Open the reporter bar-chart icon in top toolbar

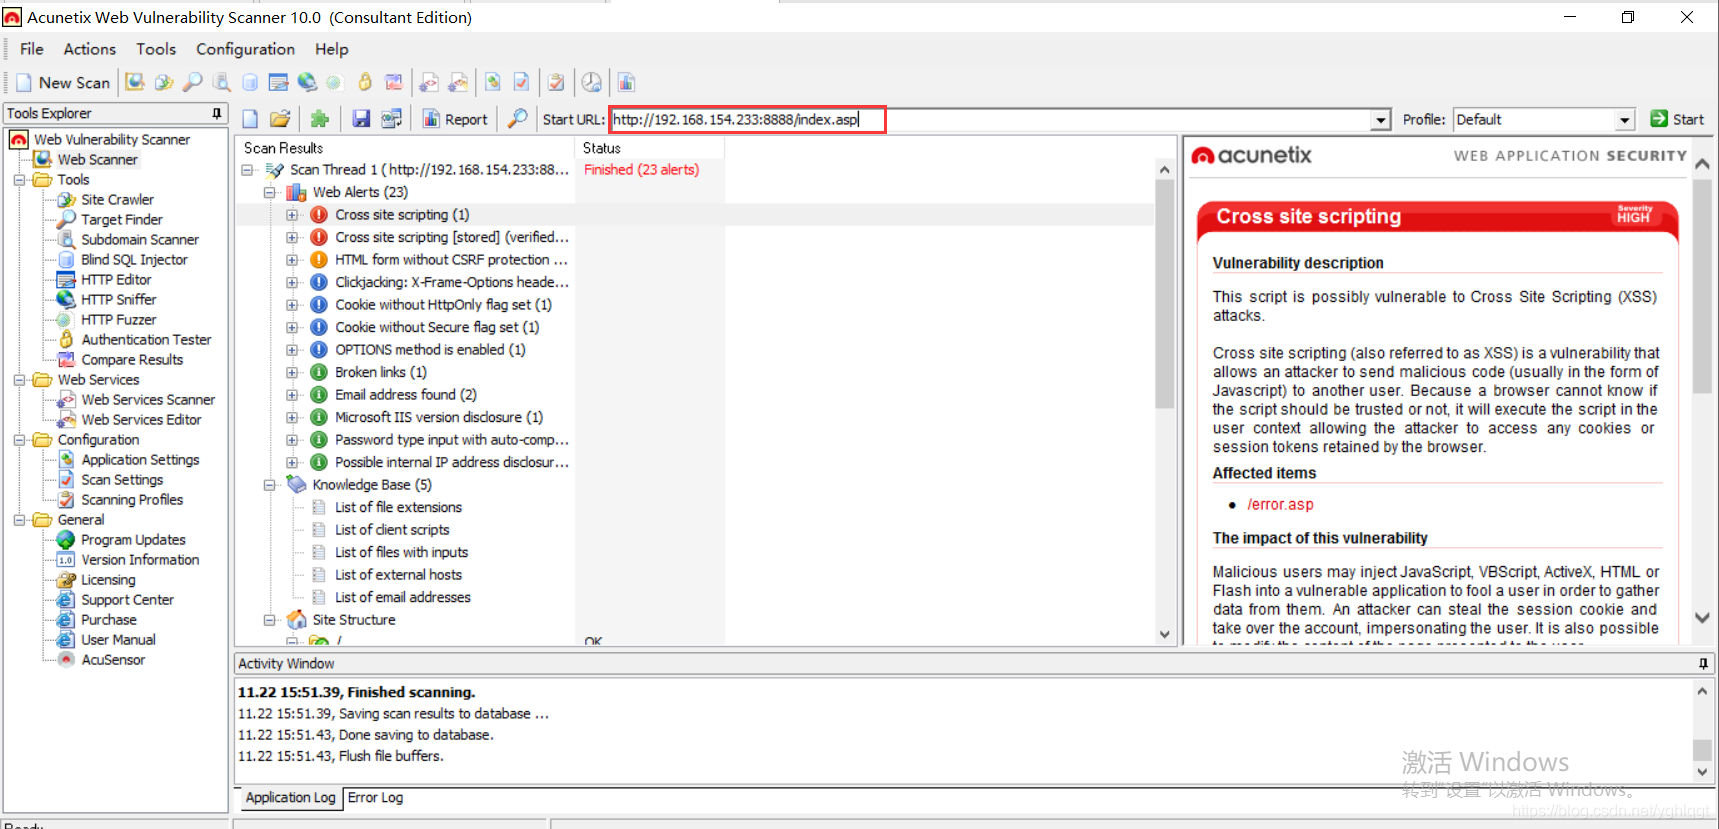click(x=626, y=82)
